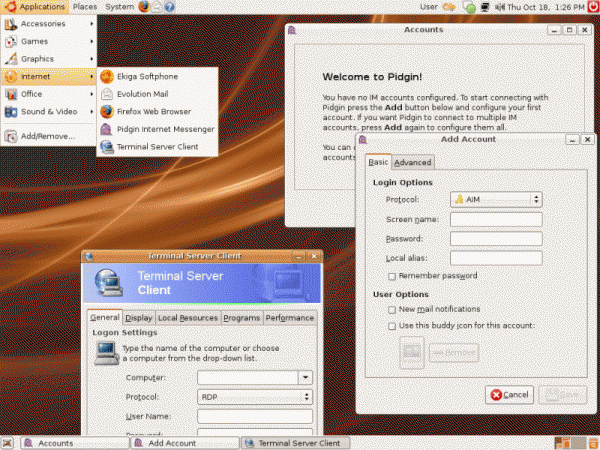Screen dimensions: 600x450
Task: Click the trash icon in bottom panel
Action: (593, 443)
